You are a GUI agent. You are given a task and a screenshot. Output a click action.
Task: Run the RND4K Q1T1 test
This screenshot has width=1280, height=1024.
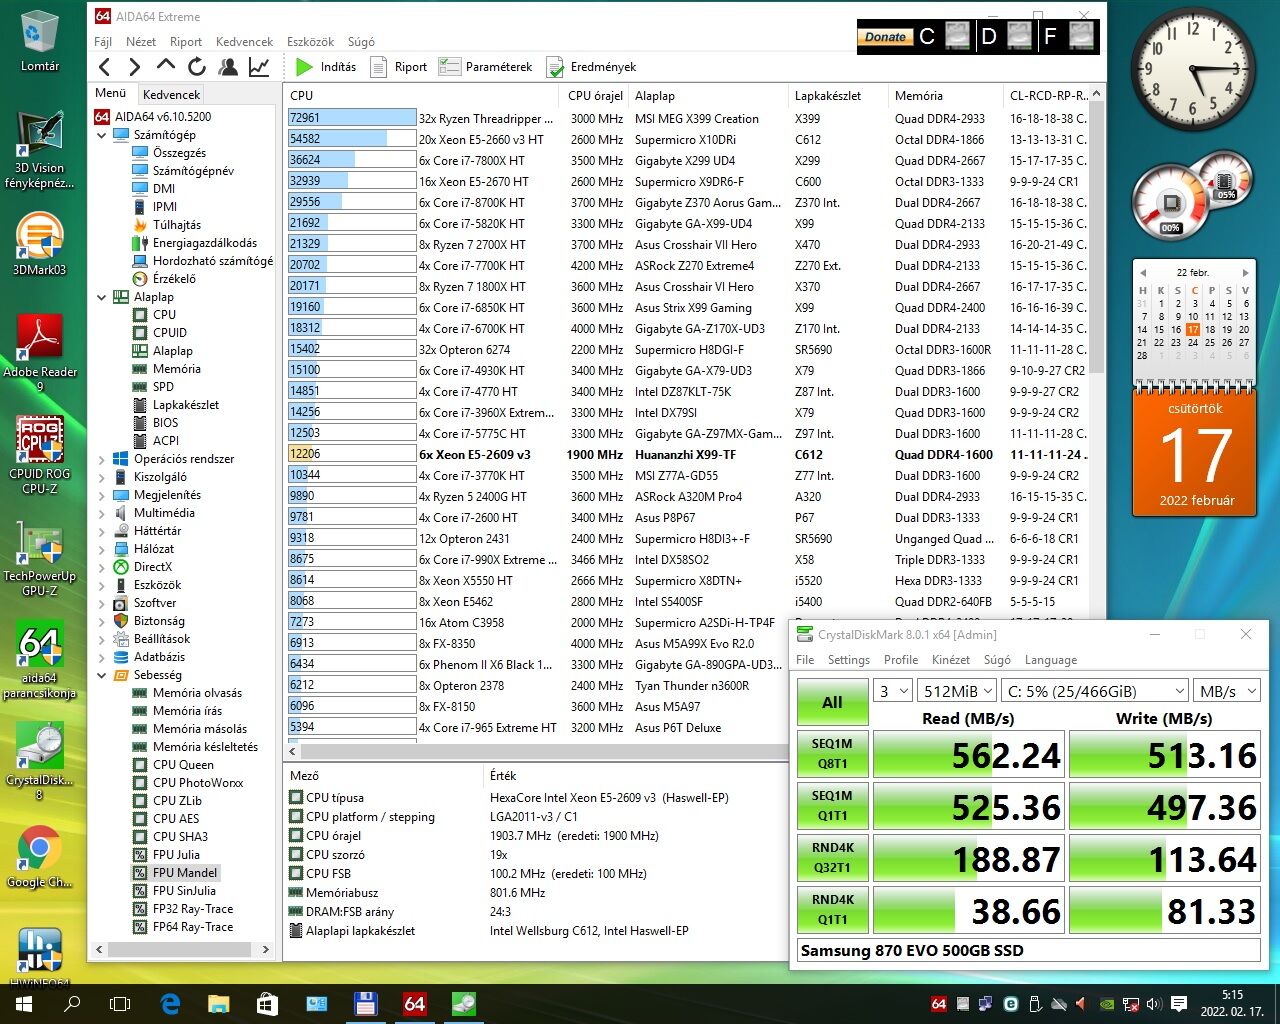pos(832,910)
